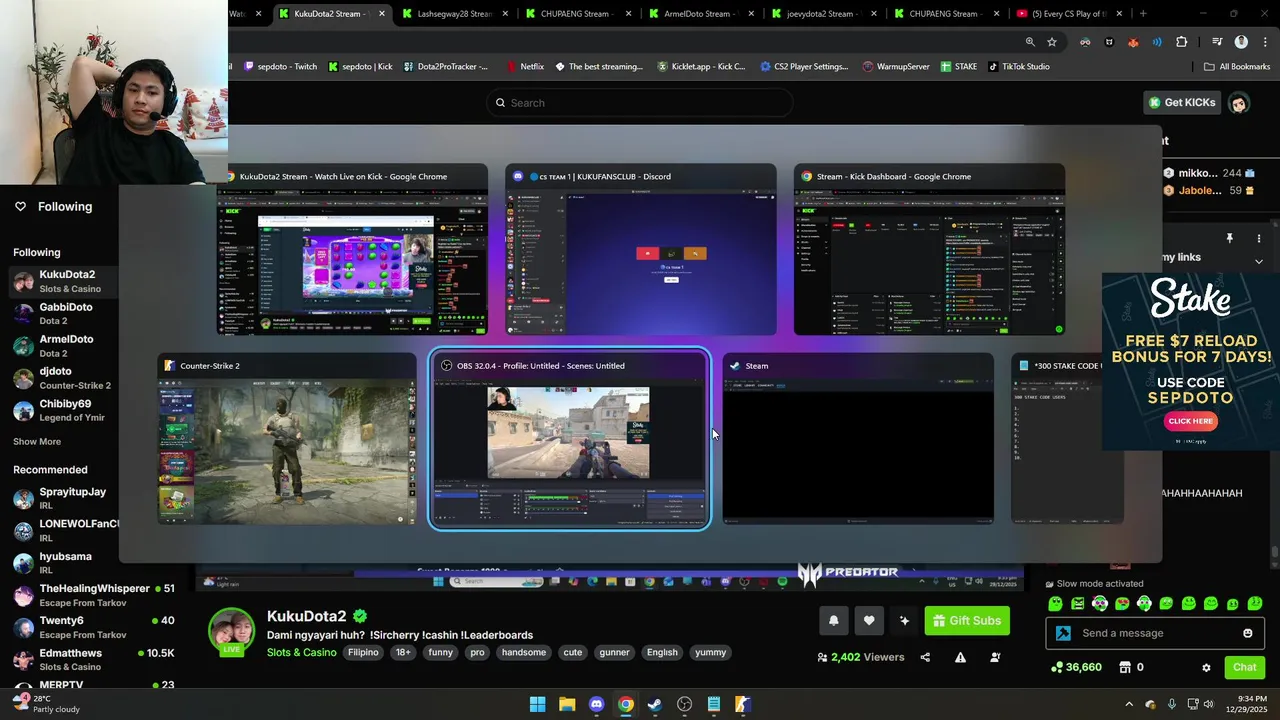Click the user icon right of the report triangle
The width and height of the screenshot is (1280, 720).
995,657
